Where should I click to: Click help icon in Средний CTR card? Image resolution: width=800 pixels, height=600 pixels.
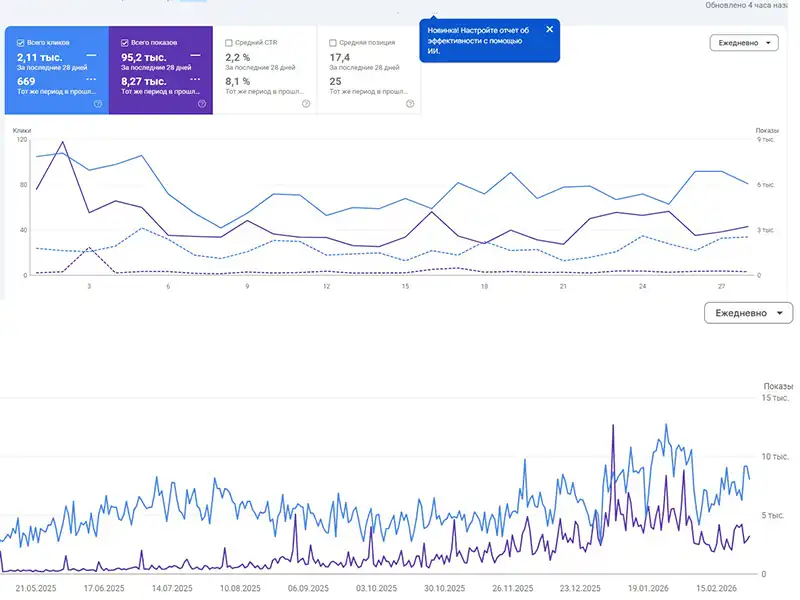(306, 103)
